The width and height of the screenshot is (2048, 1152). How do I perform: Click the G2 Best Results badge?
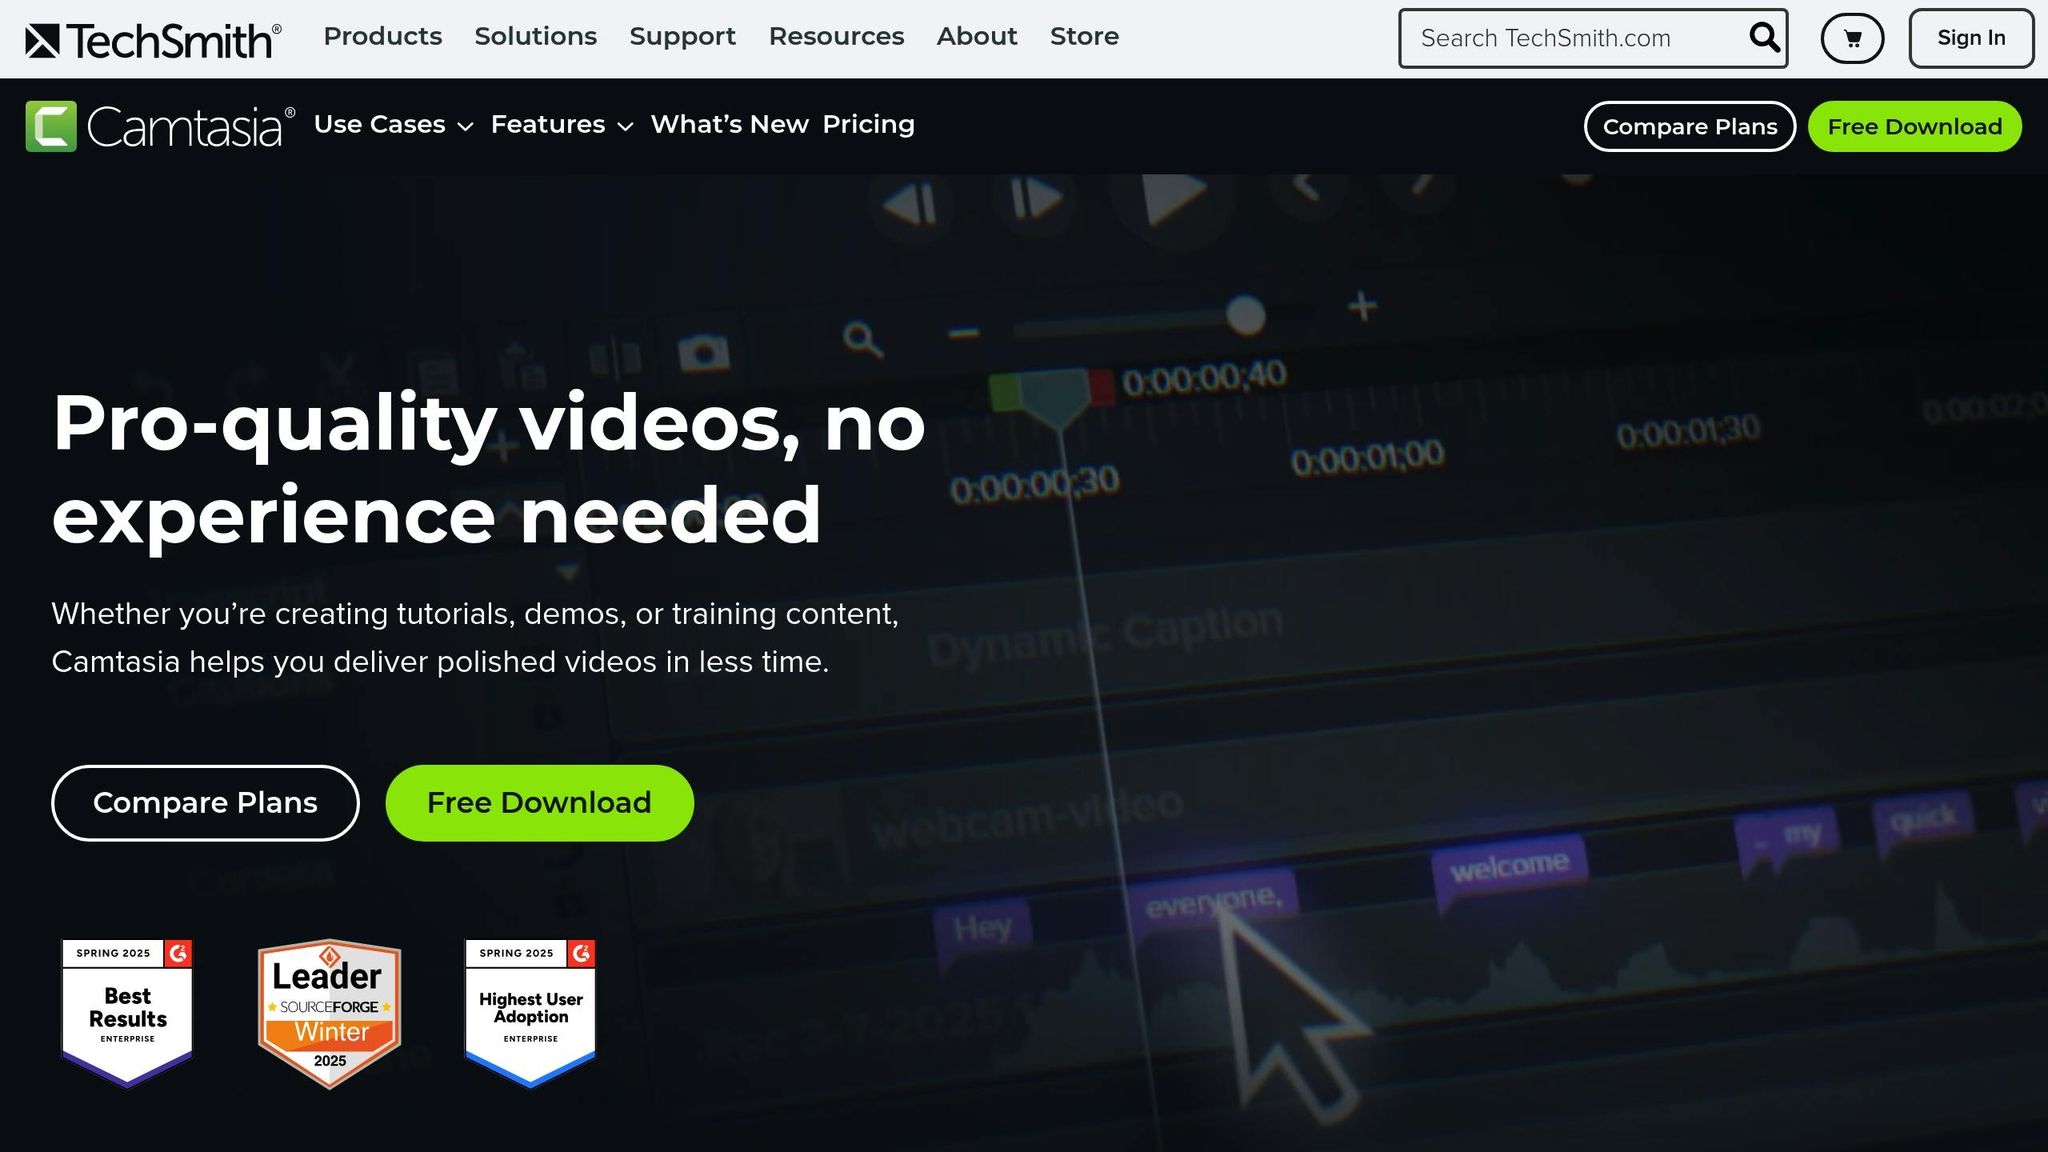pos(127,1013)
